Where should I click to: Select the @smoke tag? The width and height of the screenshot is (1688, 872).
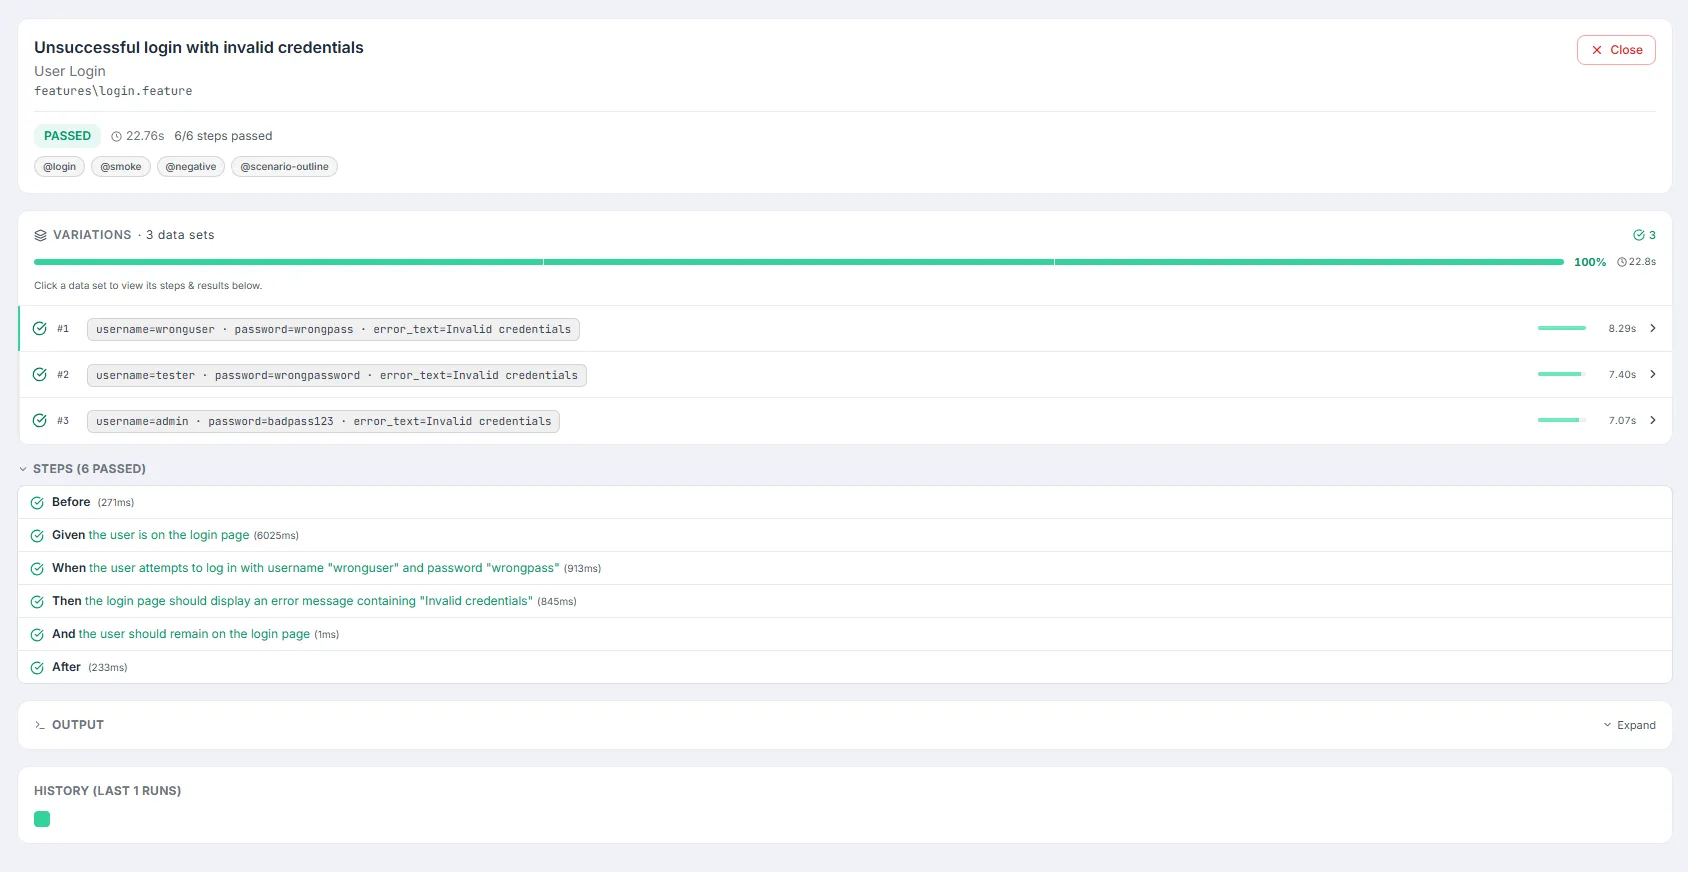(121, 167)
